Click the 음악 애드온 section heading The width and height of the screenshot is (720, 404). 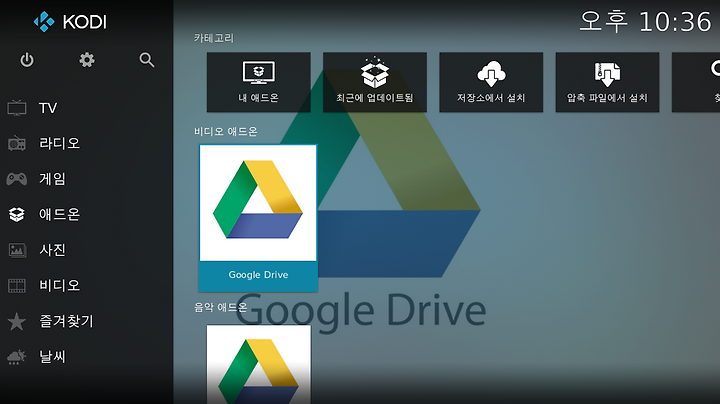click(x=220, y=307)
